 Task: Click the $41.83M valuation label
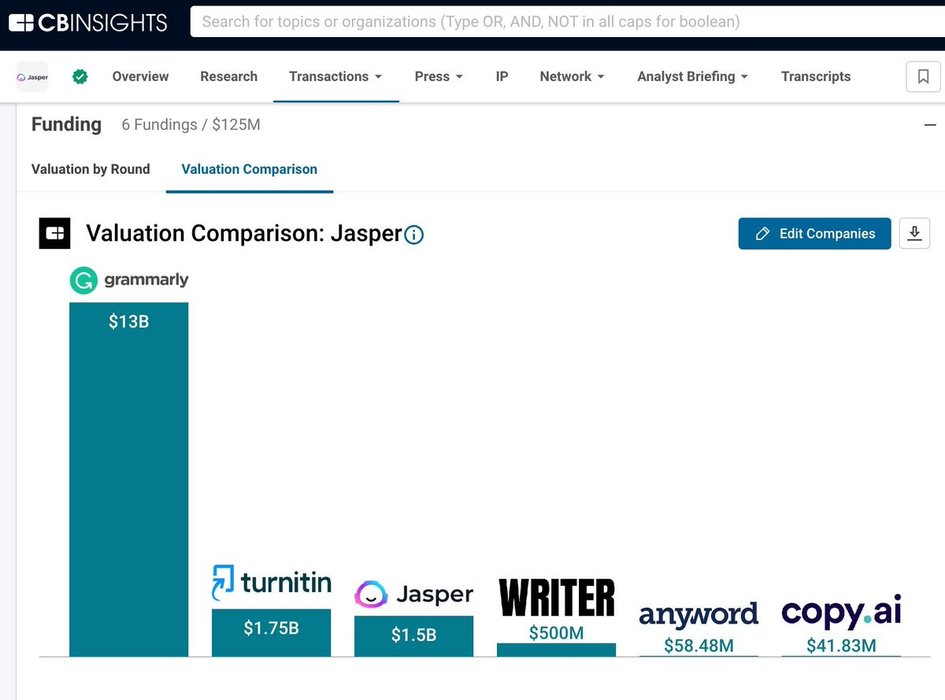point(841,646)
